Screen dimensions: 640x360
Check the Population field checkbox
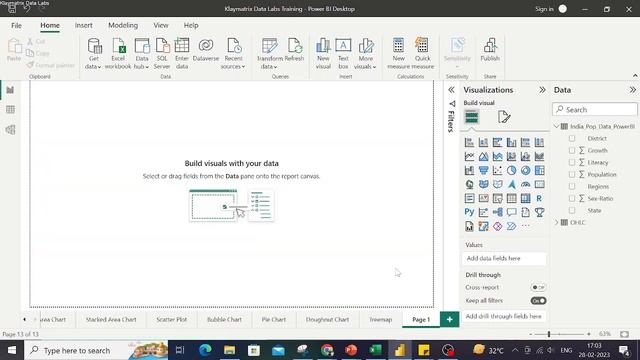click(x=572, y=174)
